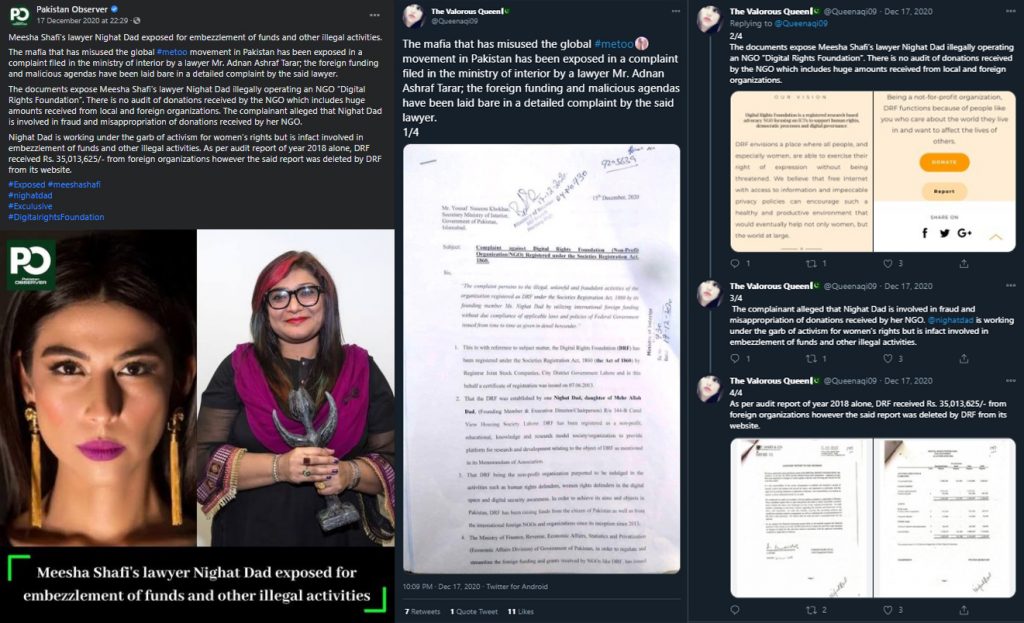View the 7 Retweets list
1024x623 pixels.
[x=423, y=612]
